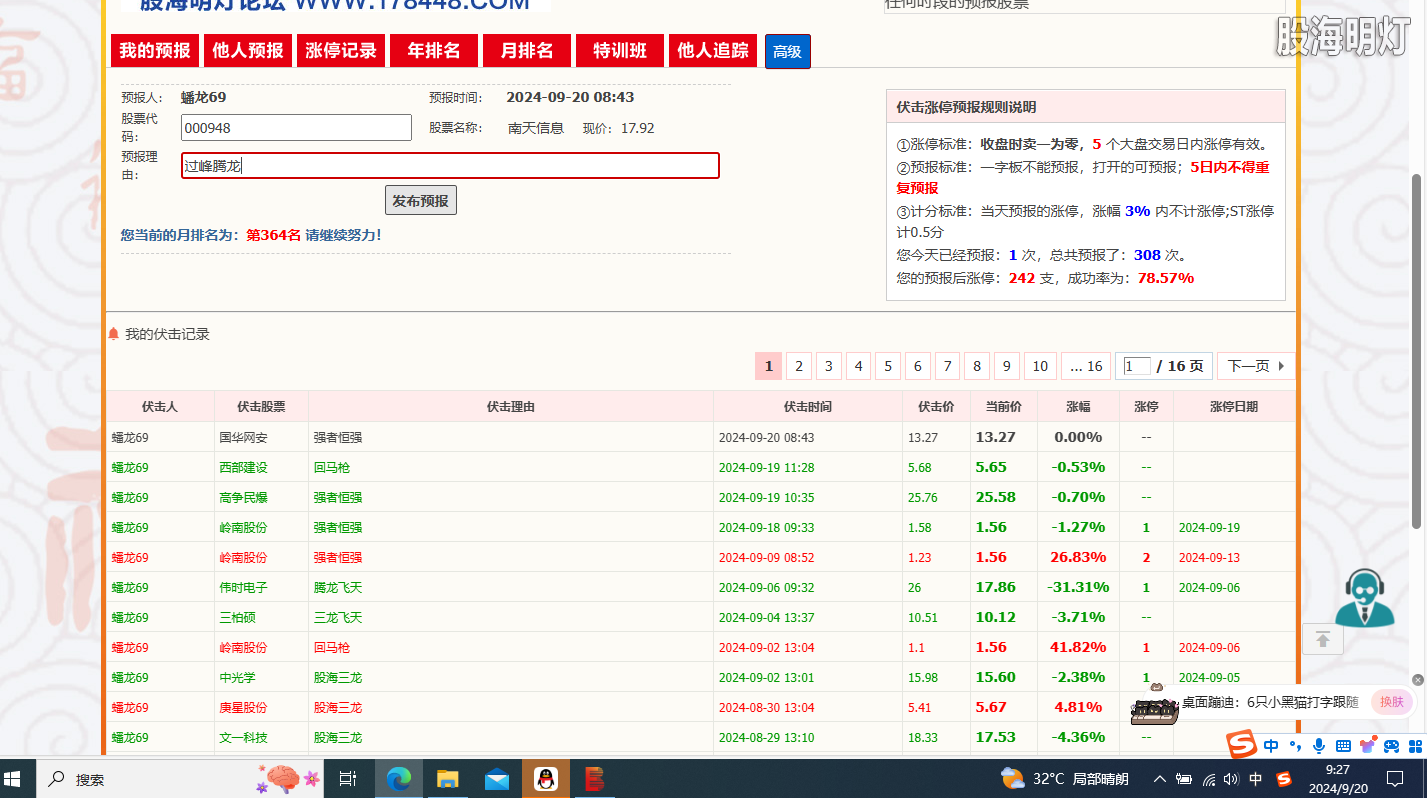Click the red B app taskbar icon
This screenshot has height=798, width=1427.
595,779
